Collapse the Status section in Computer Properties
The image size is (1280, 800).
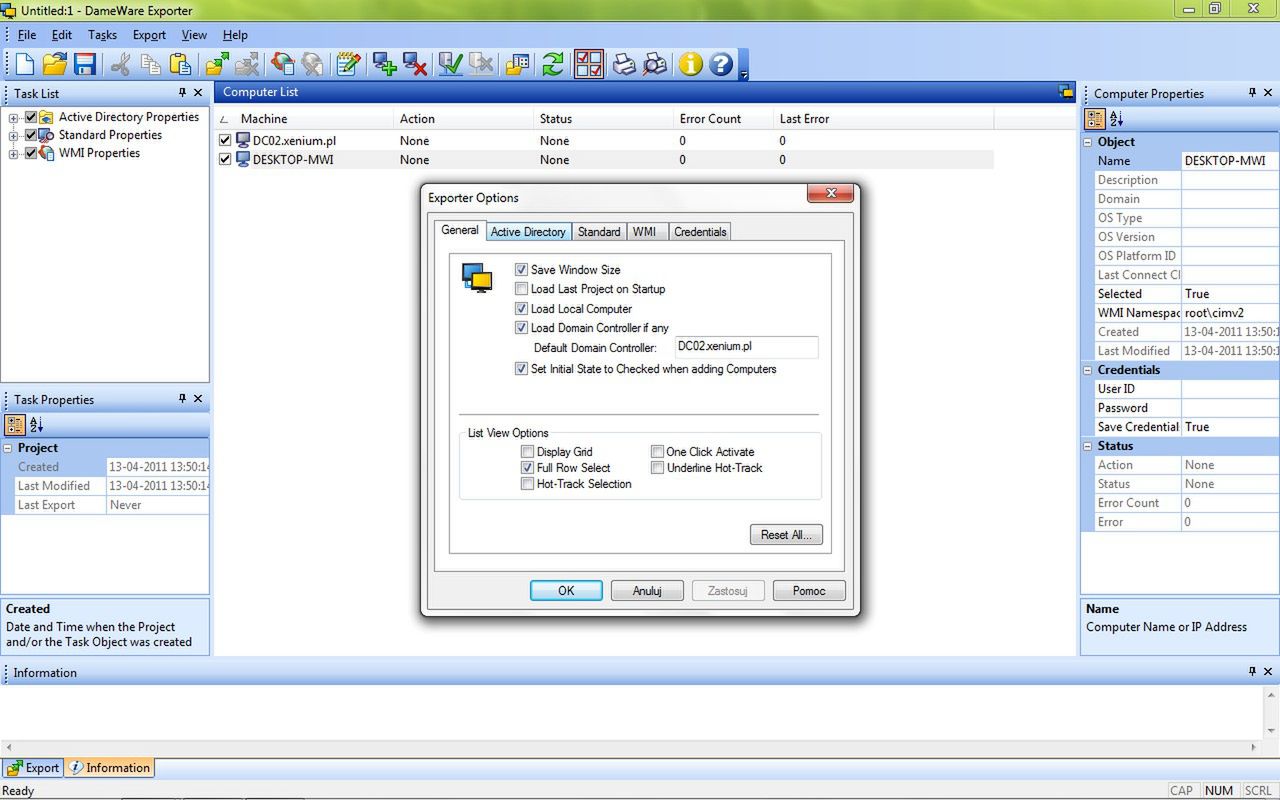point(1088,446)
